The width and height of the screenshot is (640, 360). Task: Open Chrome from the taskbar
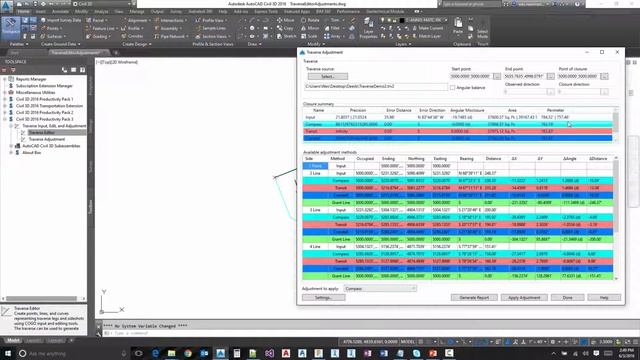click(x=188, y=353)
